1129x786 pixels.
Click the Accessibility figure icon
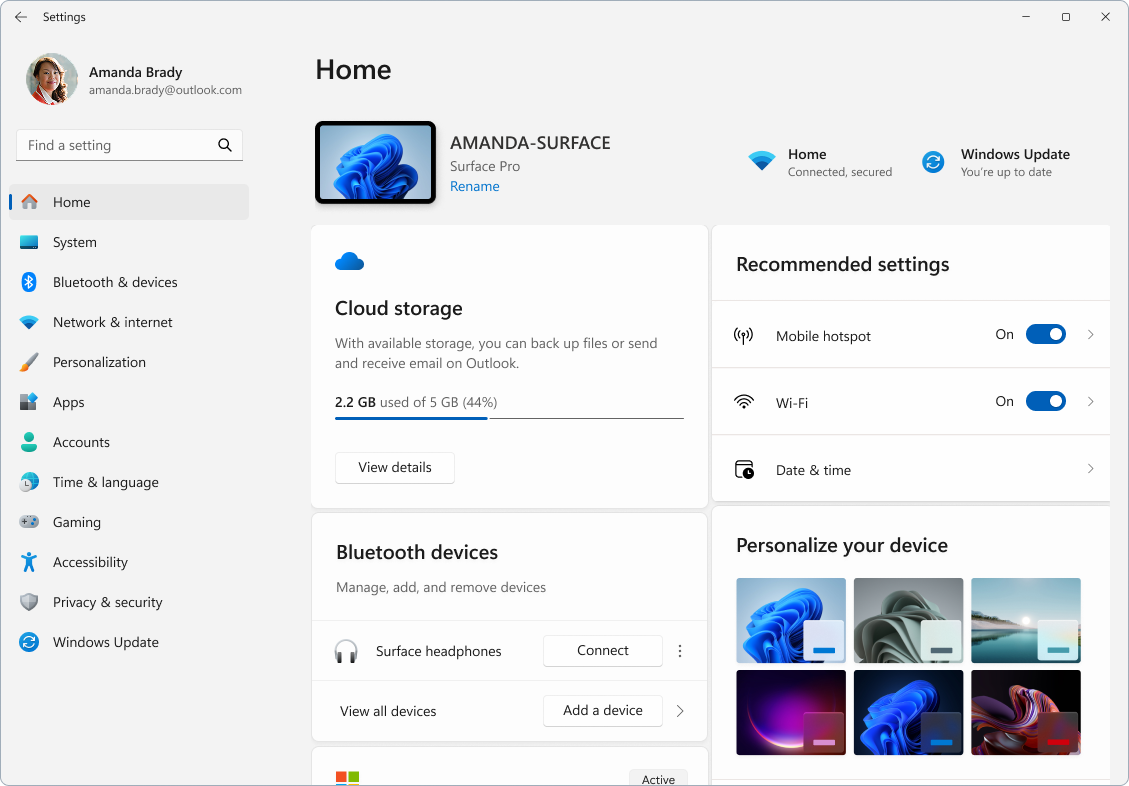29,562
